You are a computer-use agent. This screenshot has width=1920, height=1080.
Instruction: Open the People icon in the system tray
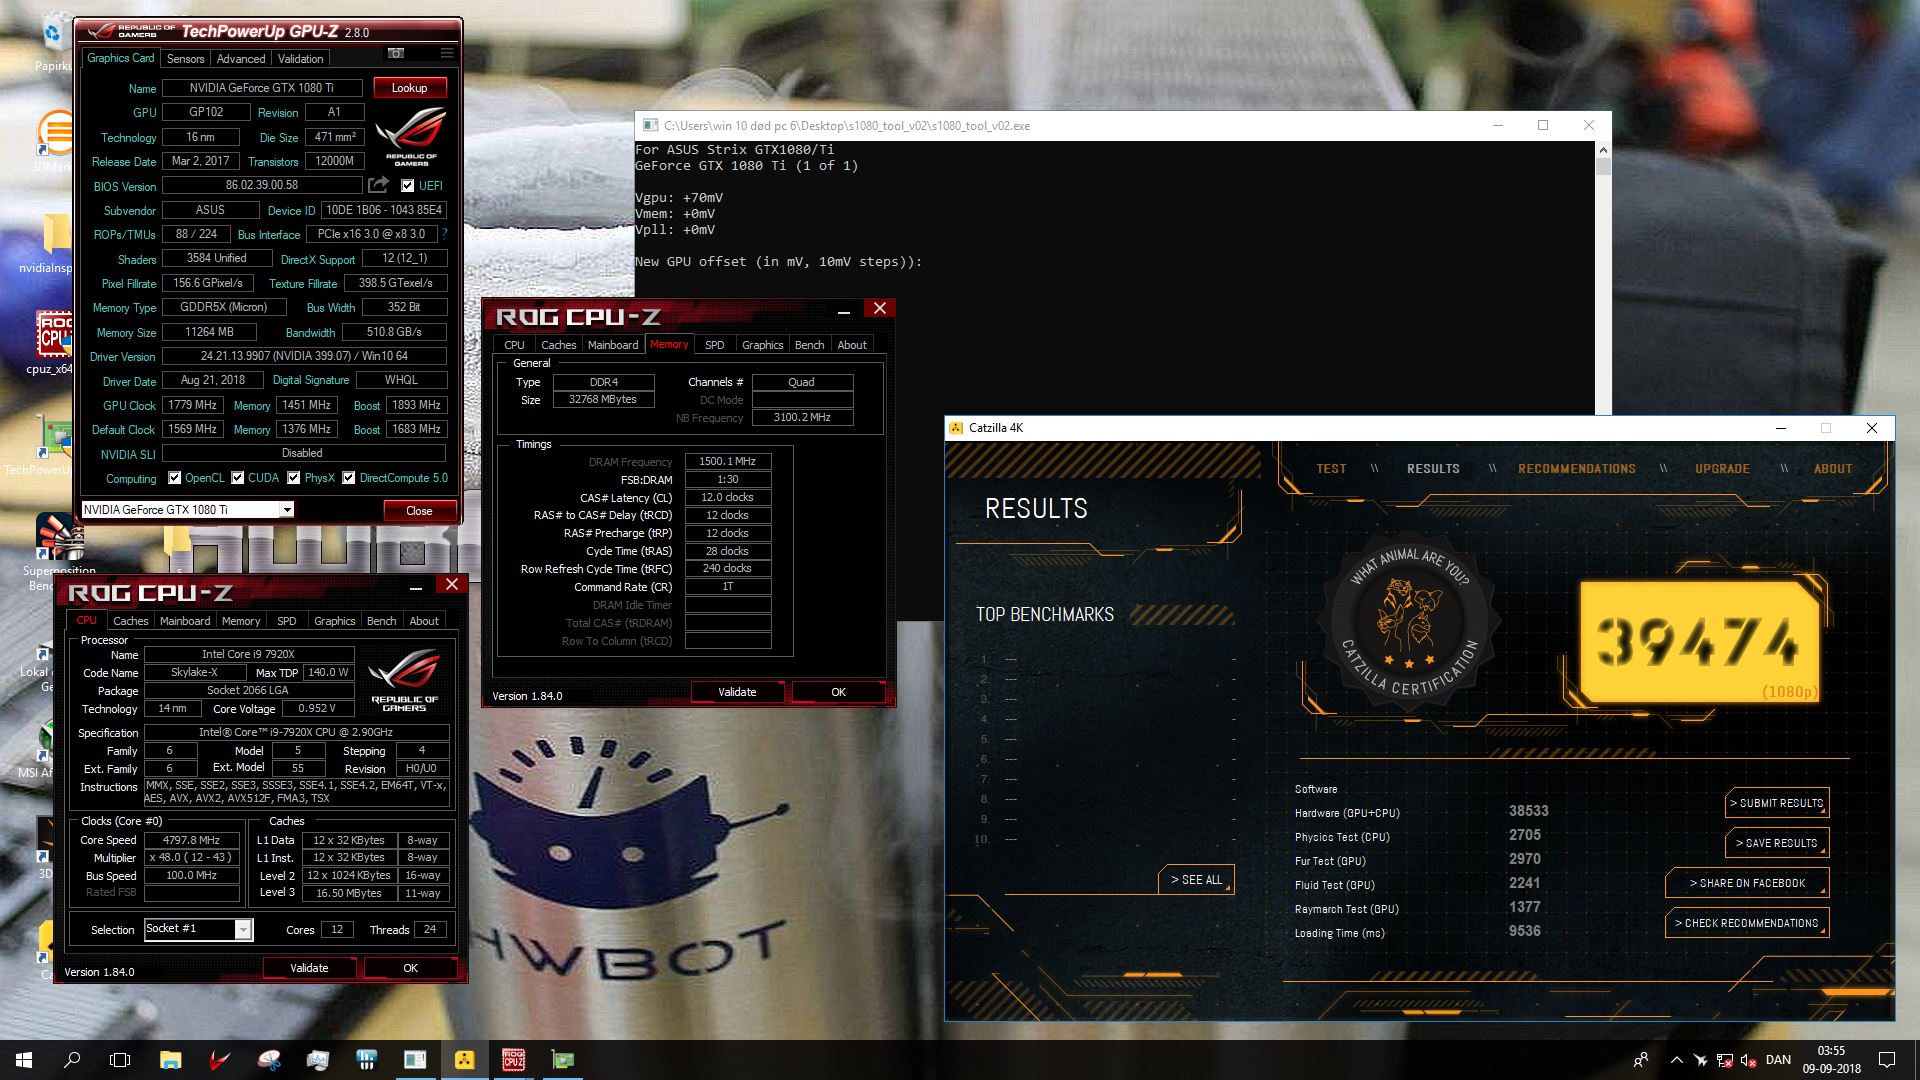pos(1641,1060)
